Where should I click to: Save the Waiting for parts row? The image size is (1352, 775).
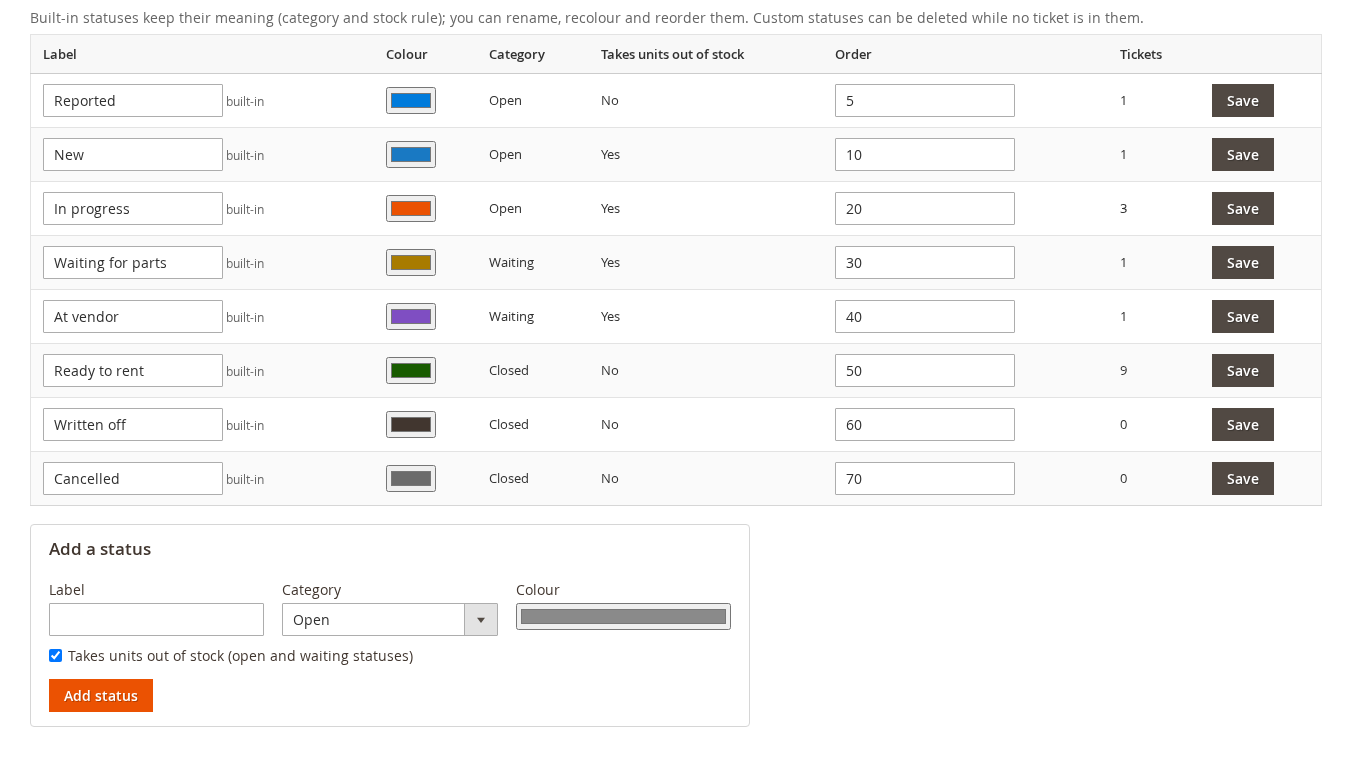[x=1243, y=263]
